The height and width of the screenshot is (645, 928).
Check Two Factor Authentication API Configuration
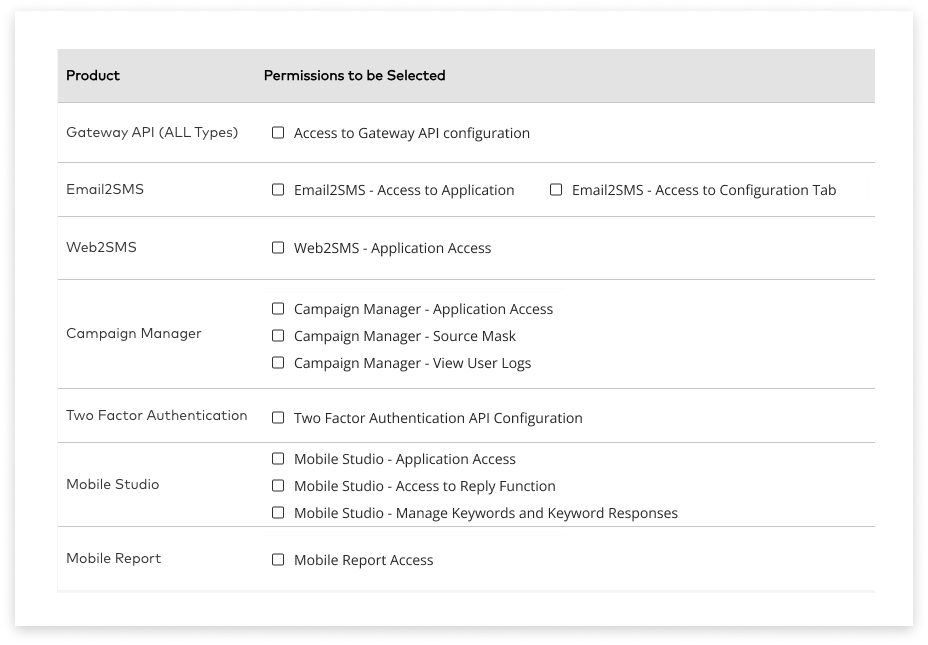tap(278, 418)
